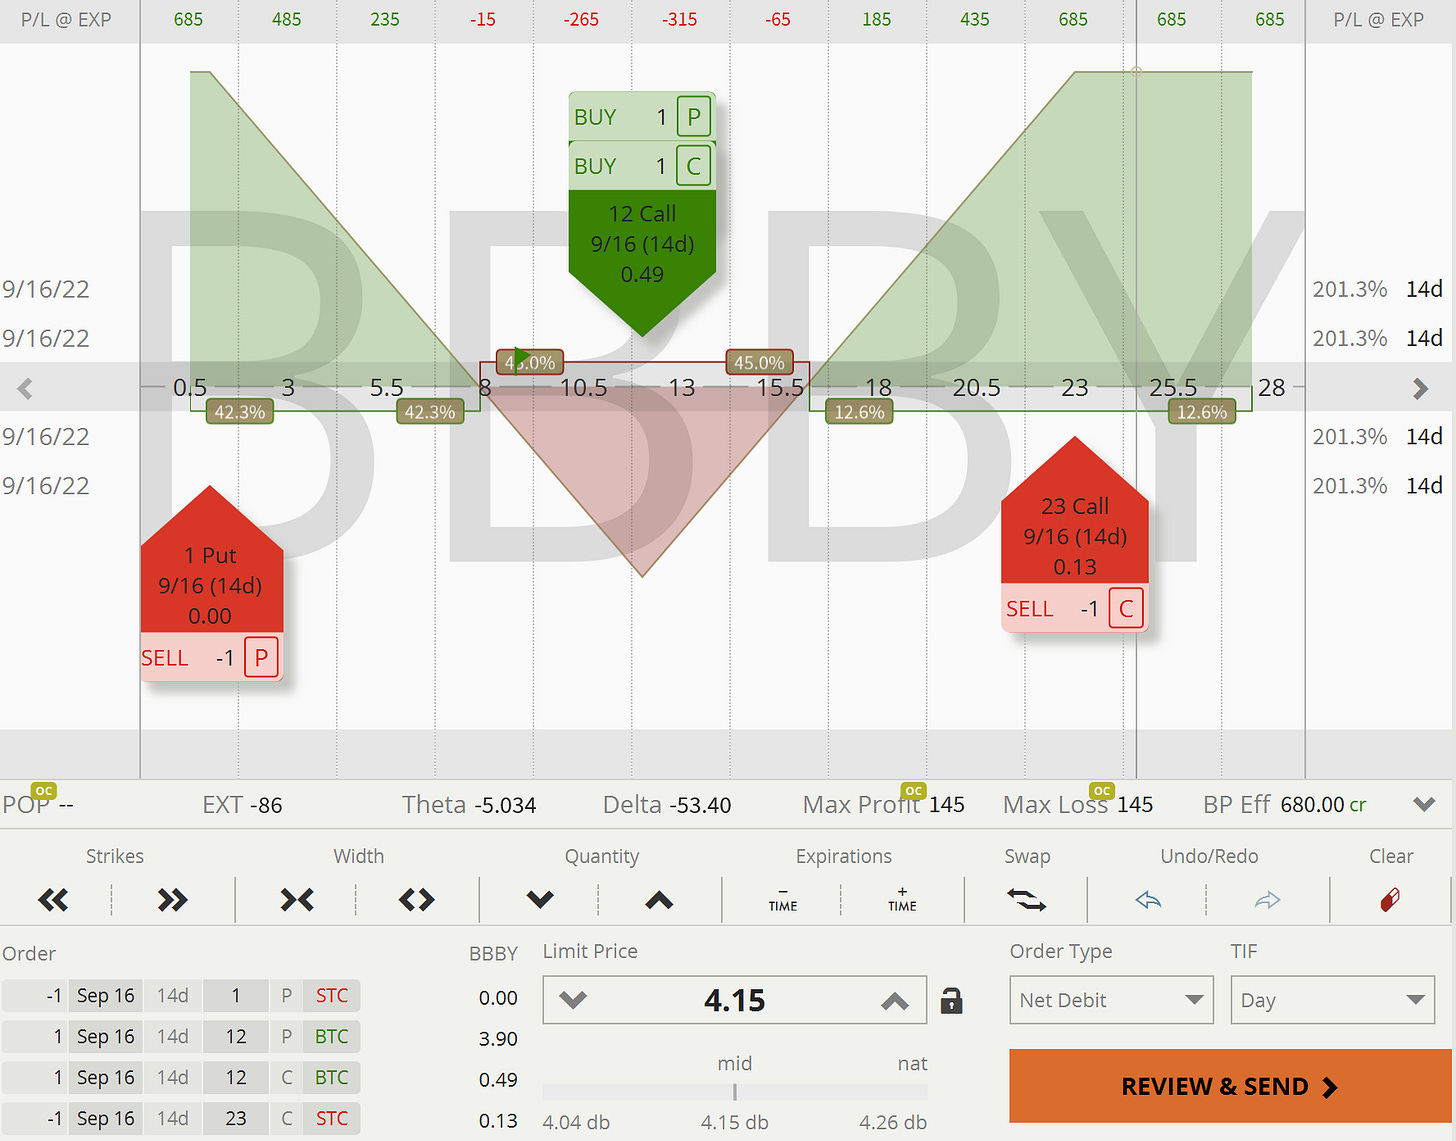Shift strikes up with double-right arrows
Image resolution: width=1456 pixels, height=1141 pixels.
pos(172,900)
